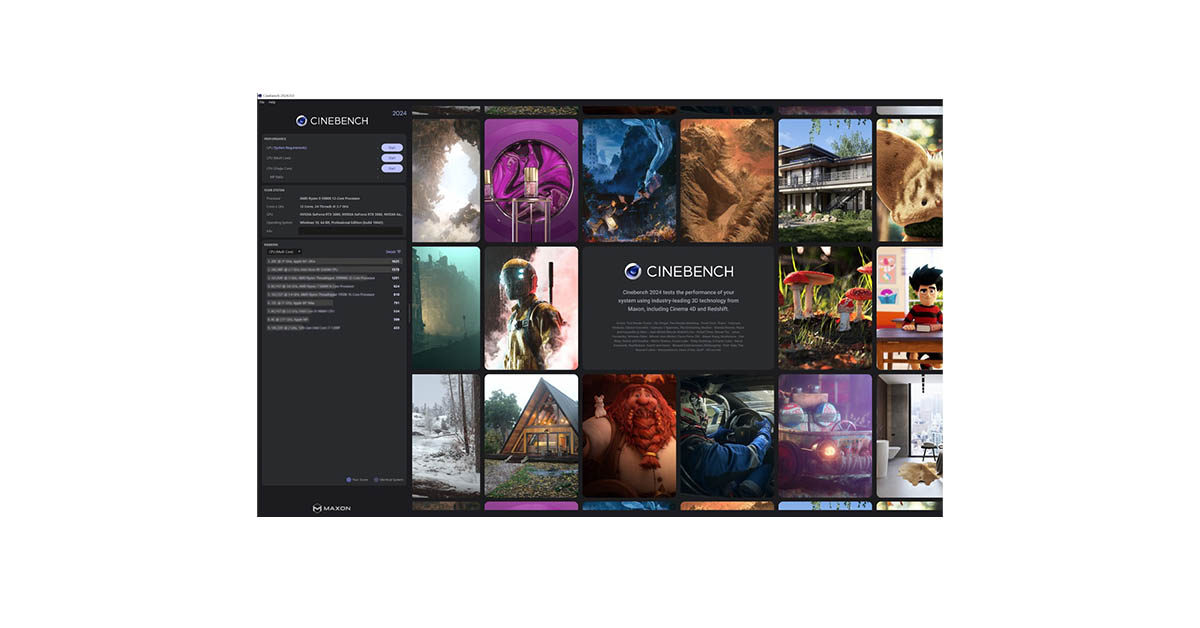This screenshot has height=628, width=1200.
Task: Open the bathroom interior render thumbnail
Action: [910, 436]
